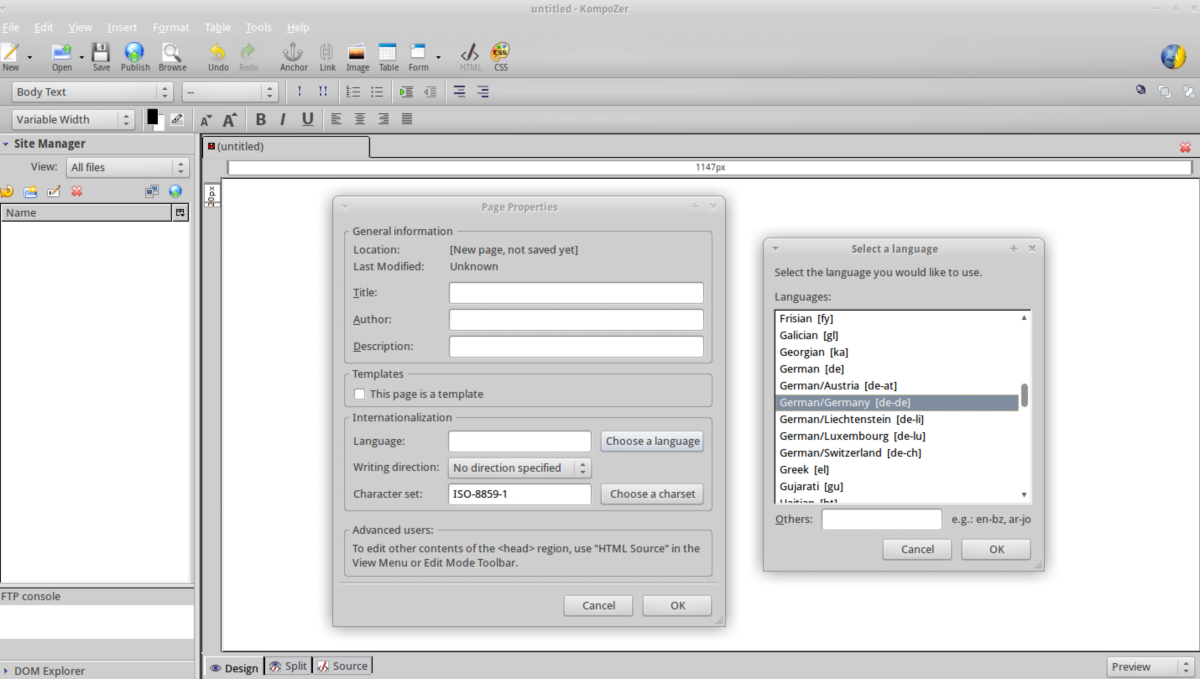Open the arrow dropdown next to Form
This screenshot has width=1200, height=679.
click(438, 57)
